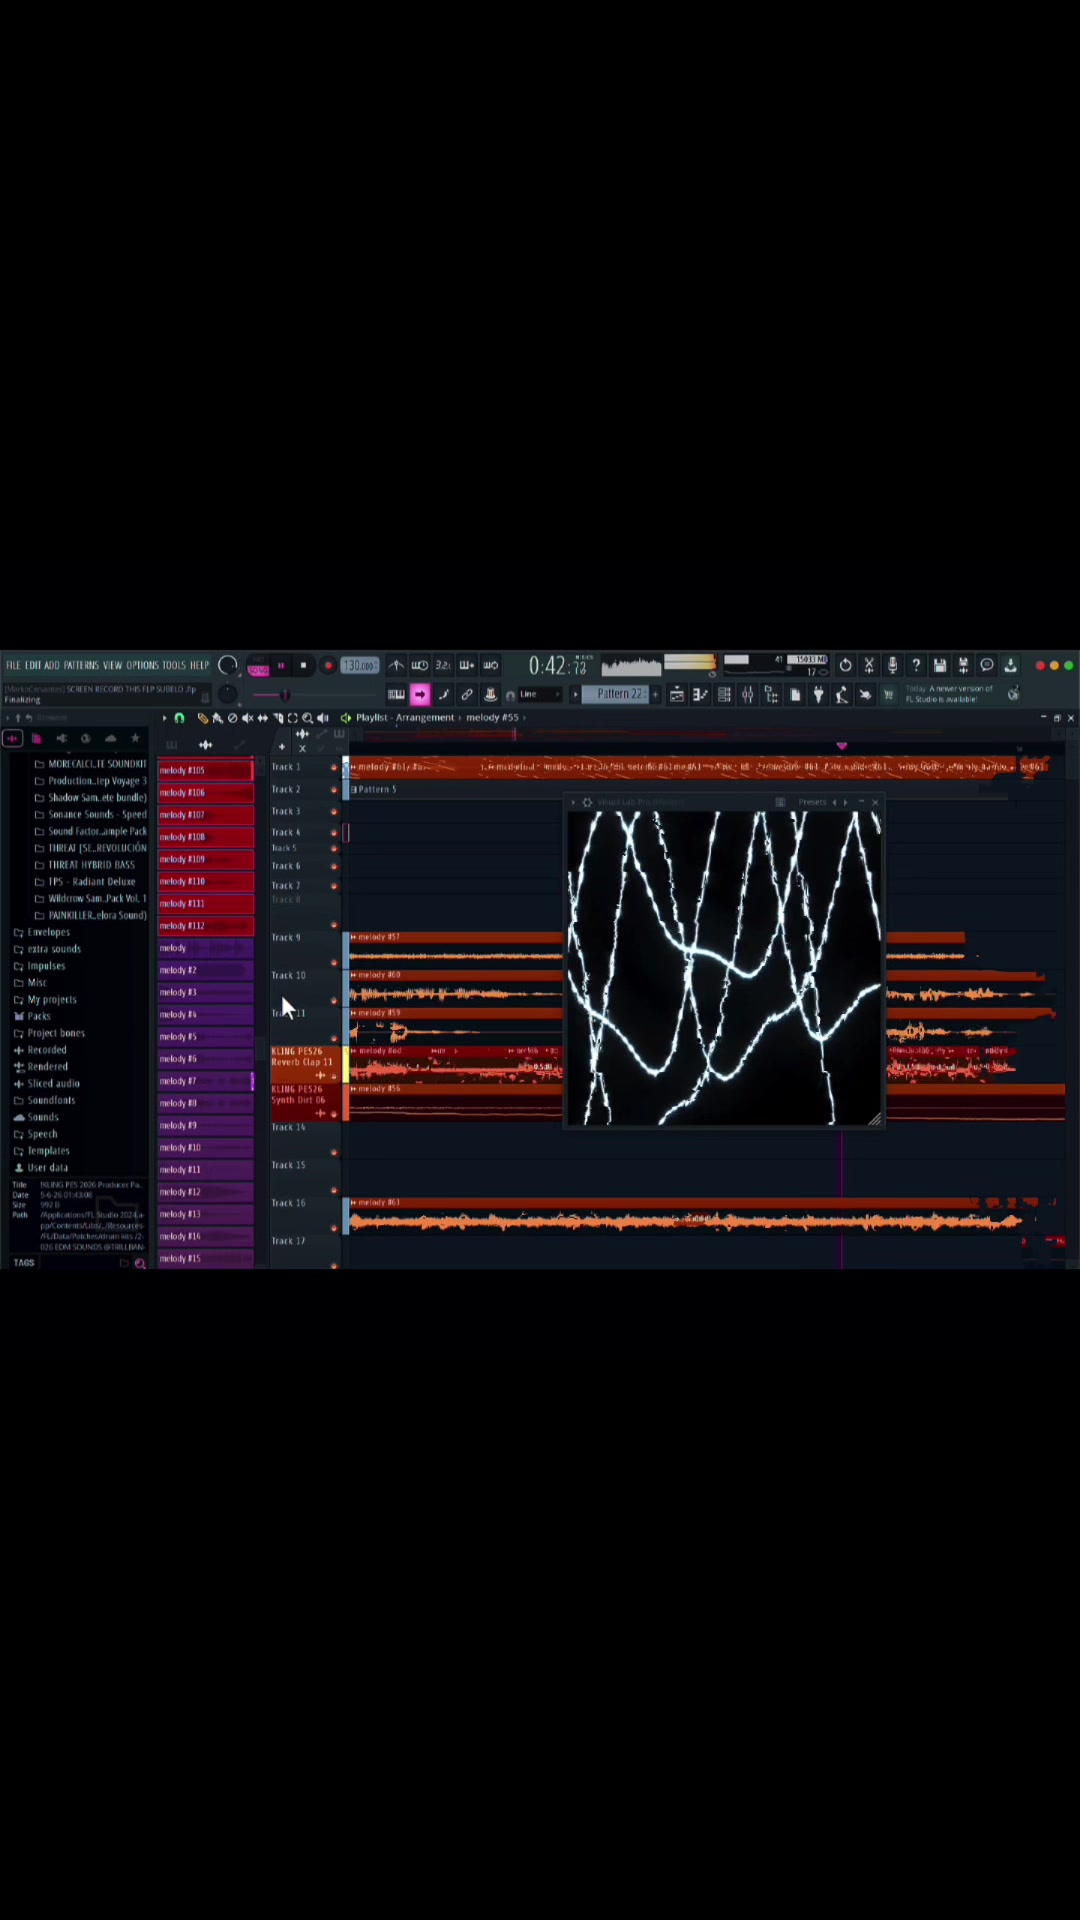
Task: Click the tempo 130 display field
Action: (359, 666)
